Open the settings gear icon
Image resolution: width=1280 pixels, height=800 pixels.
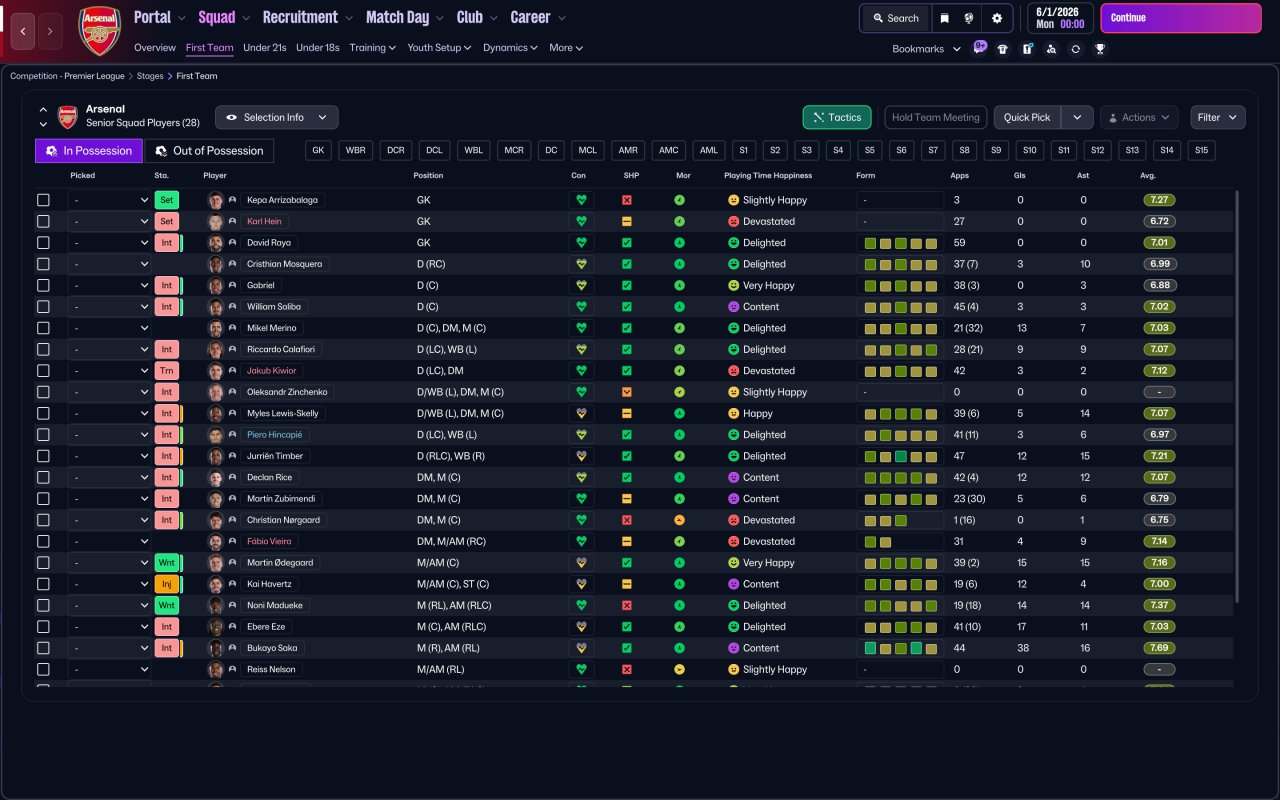tap(996, 18)
